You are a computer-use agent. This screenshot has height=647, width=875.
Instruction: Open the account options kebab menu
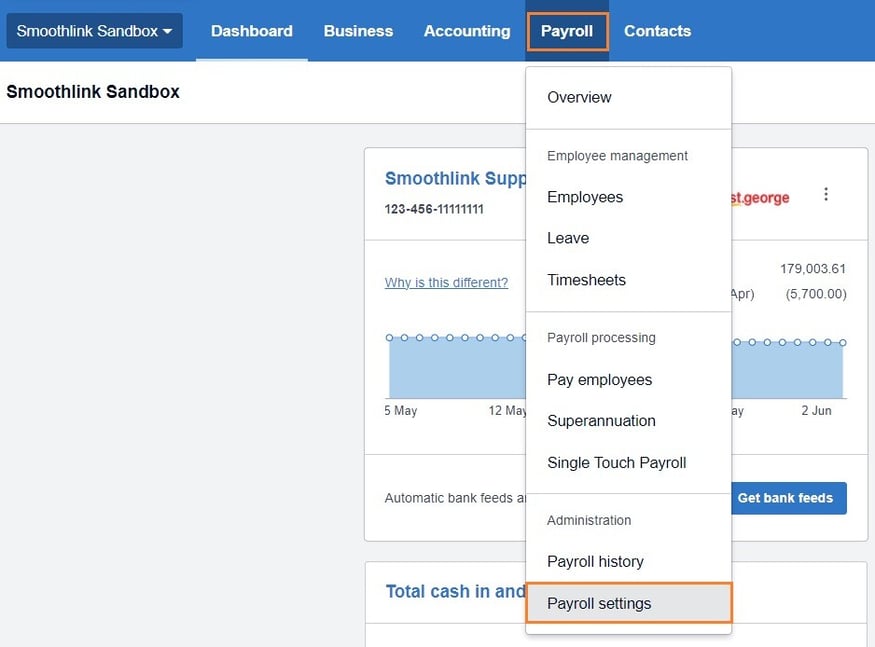826,194
